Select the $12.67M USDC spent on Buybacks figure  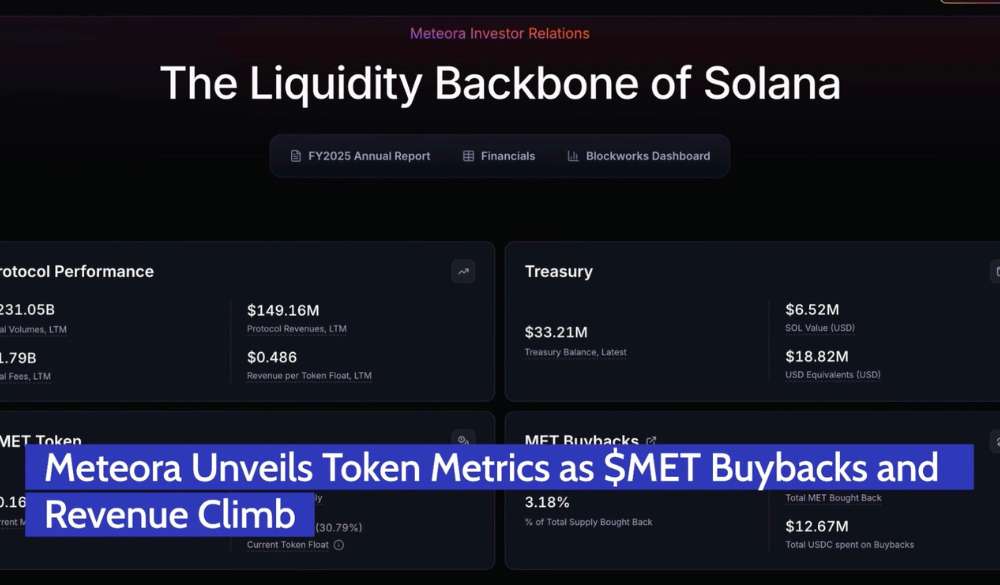coord(817,526)
